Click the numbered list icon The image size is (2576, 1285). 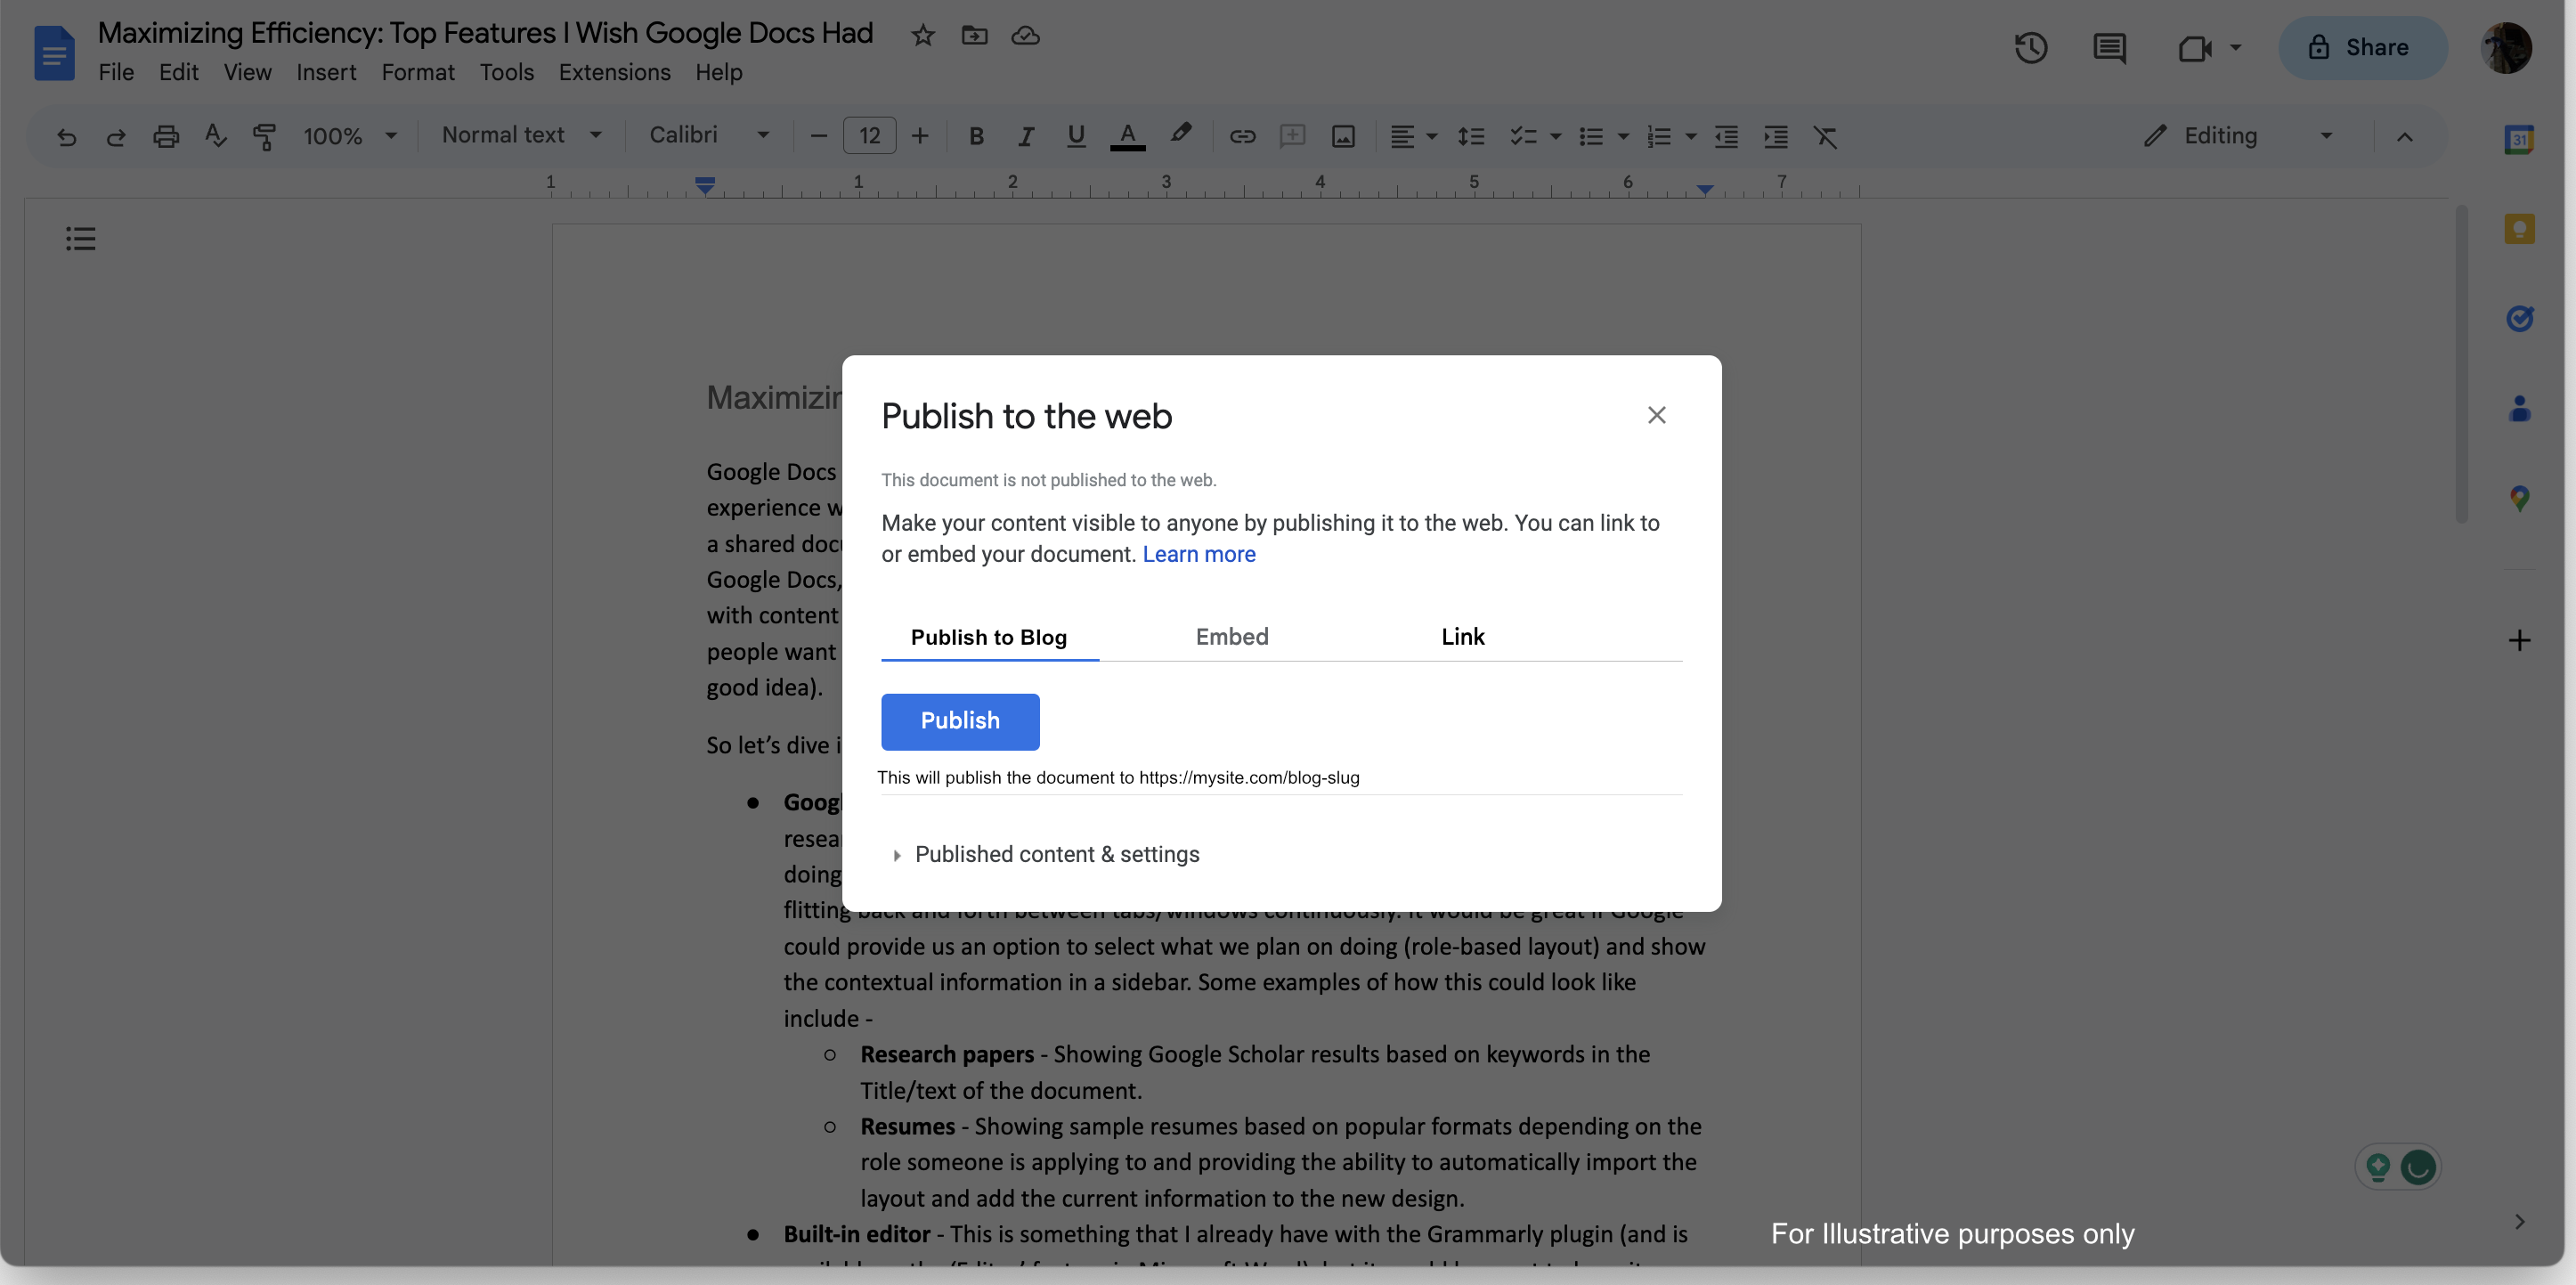(1659, 136)
